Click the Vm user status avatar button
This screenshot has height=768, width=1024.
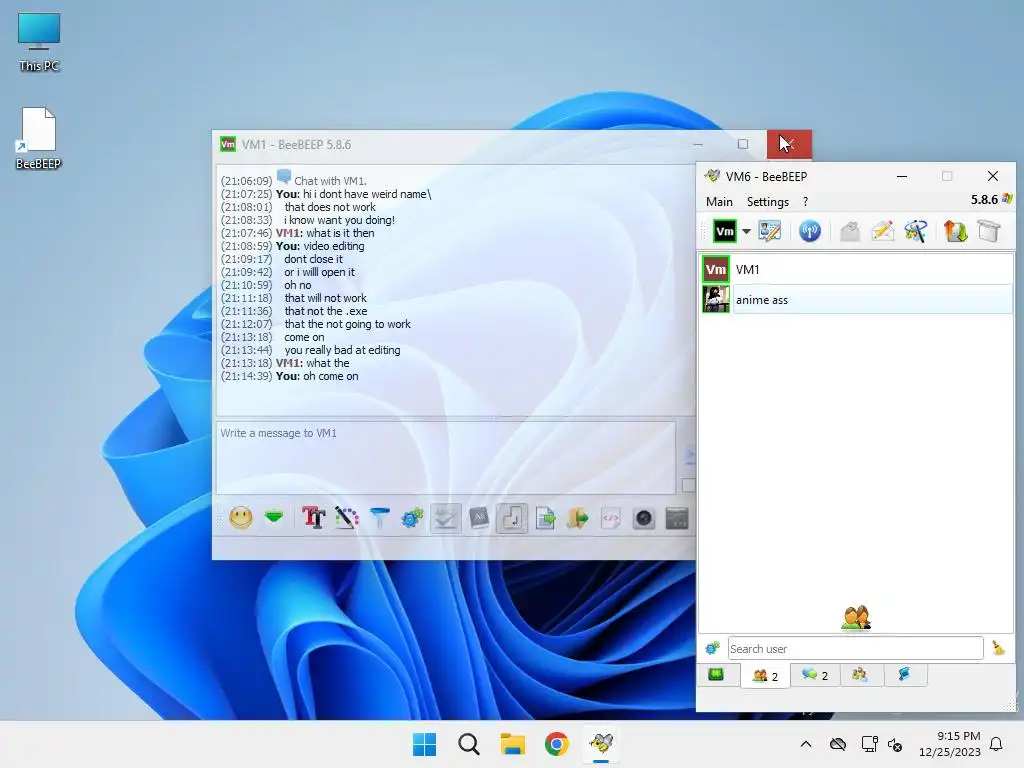click(x=724, y=231)
